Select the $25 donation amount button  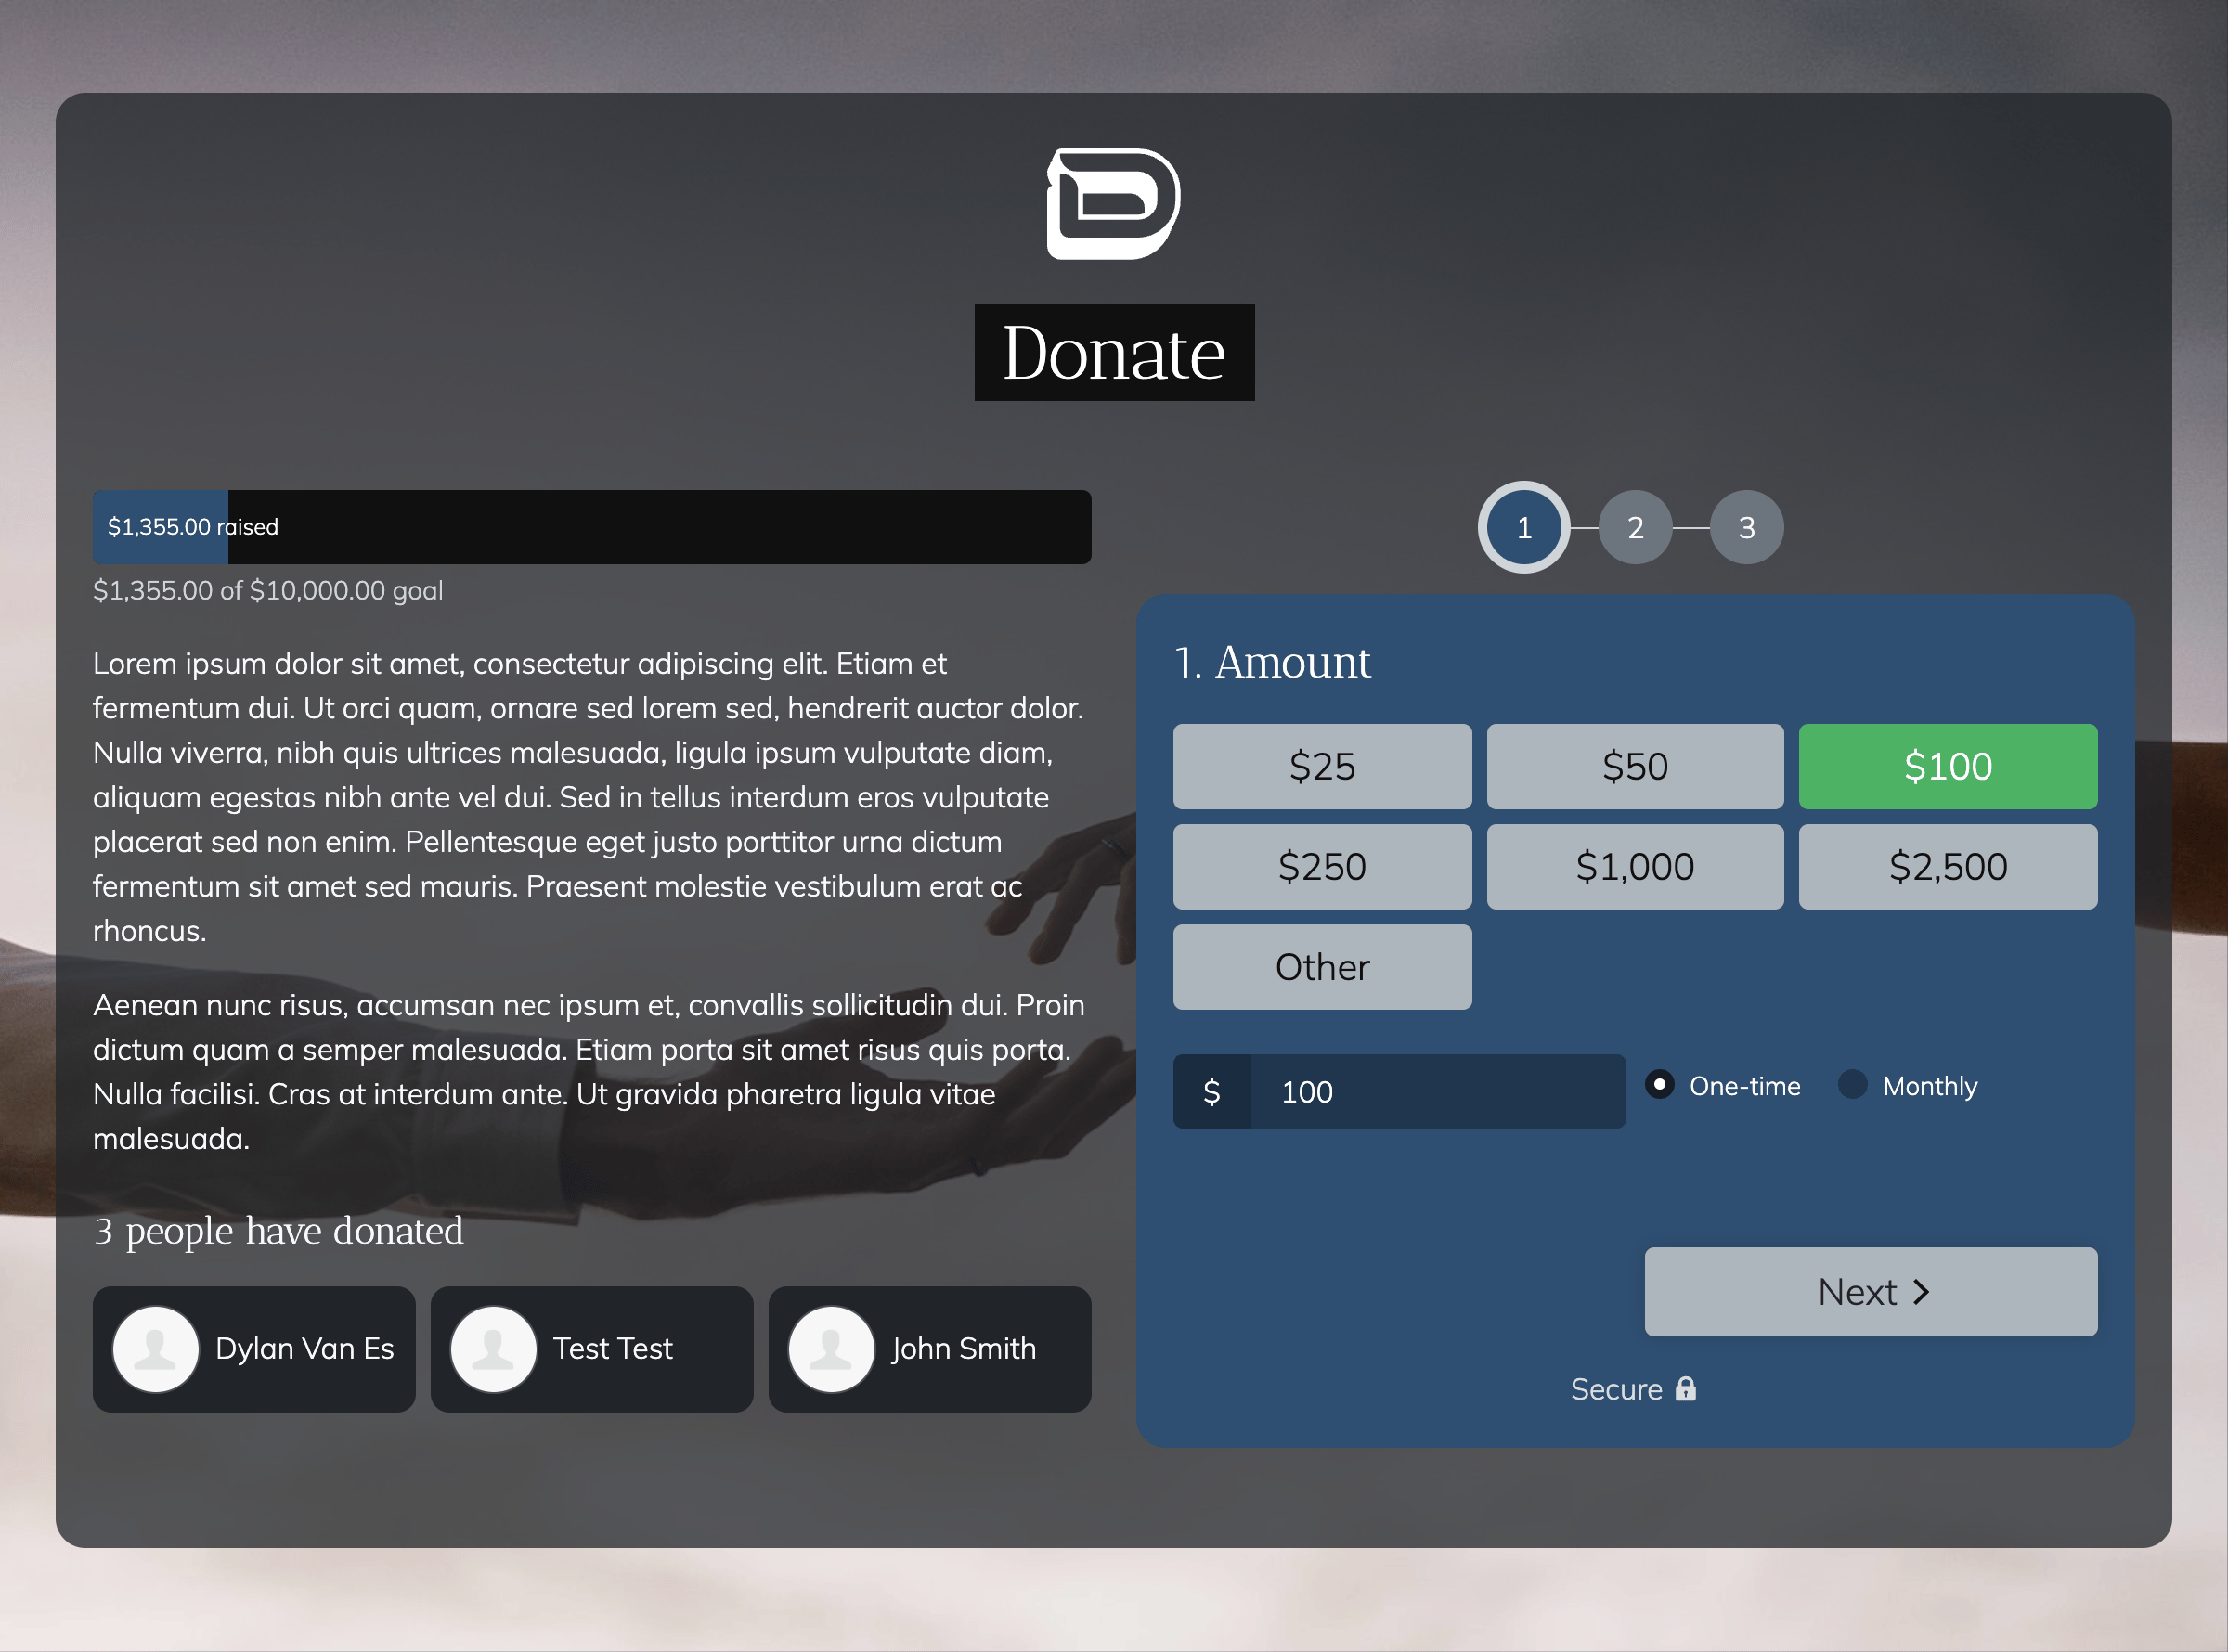(x=1320, y=766)
